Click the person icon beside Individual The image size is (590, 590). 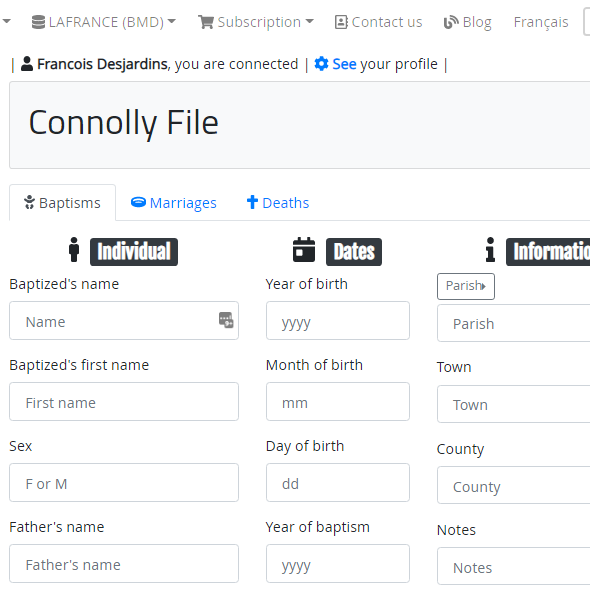click(74, 249)
